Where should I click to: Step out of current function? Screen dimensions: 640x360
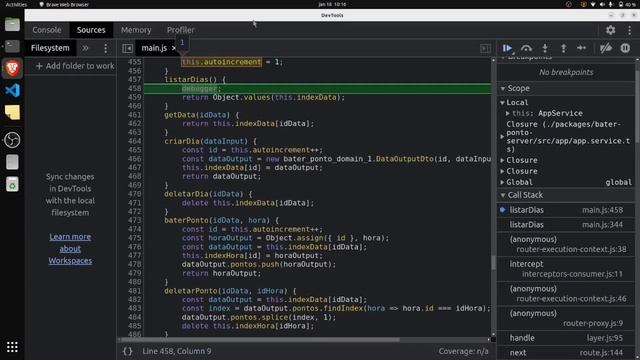[563, 48]
